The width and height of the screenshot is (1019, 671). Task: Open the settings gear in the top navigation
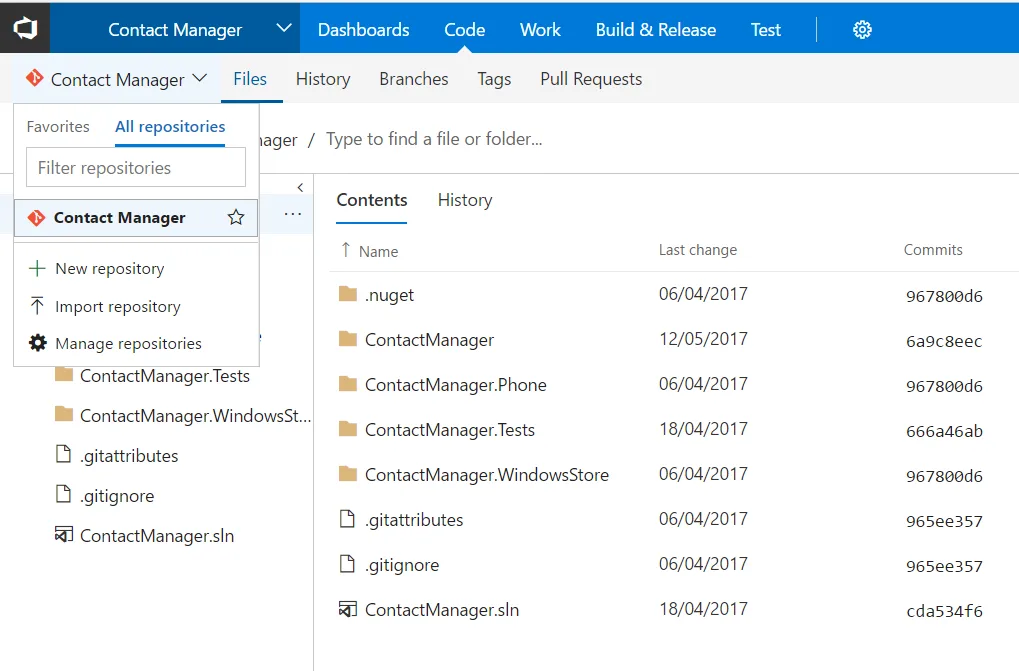pos(862,29)
